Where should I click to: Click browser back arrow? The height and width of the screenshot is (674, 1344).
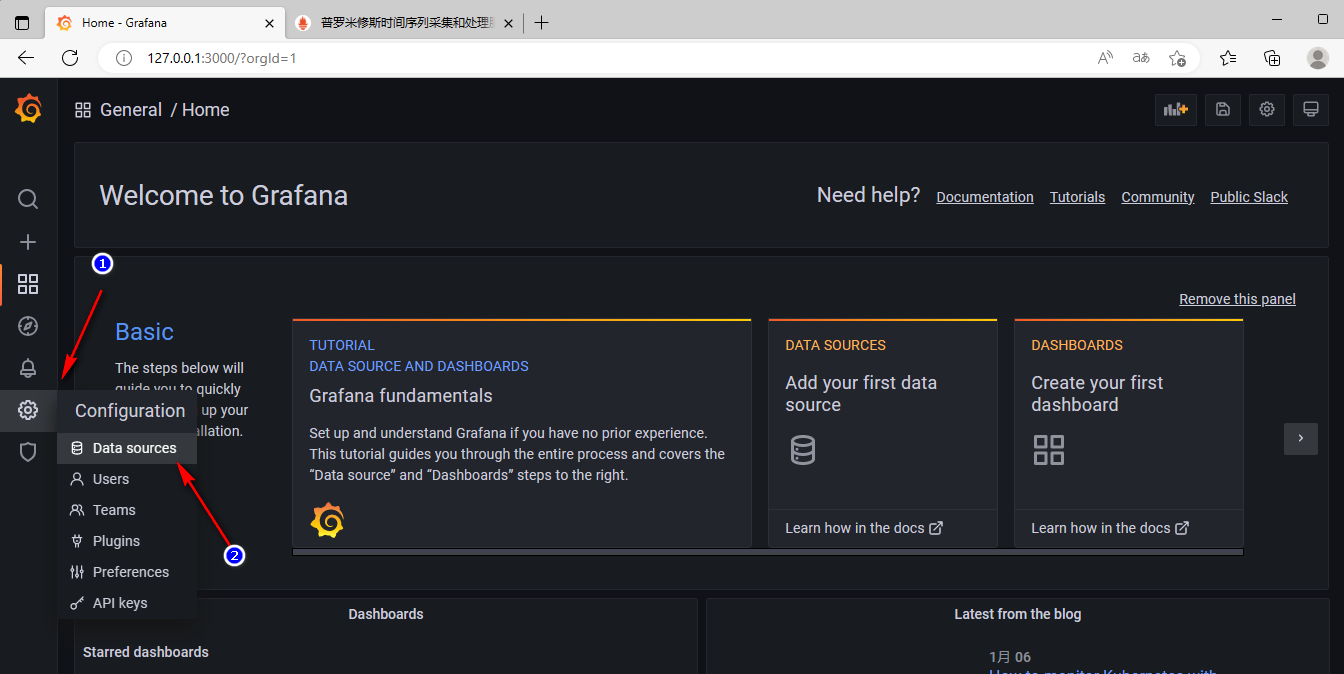(26, 58)
